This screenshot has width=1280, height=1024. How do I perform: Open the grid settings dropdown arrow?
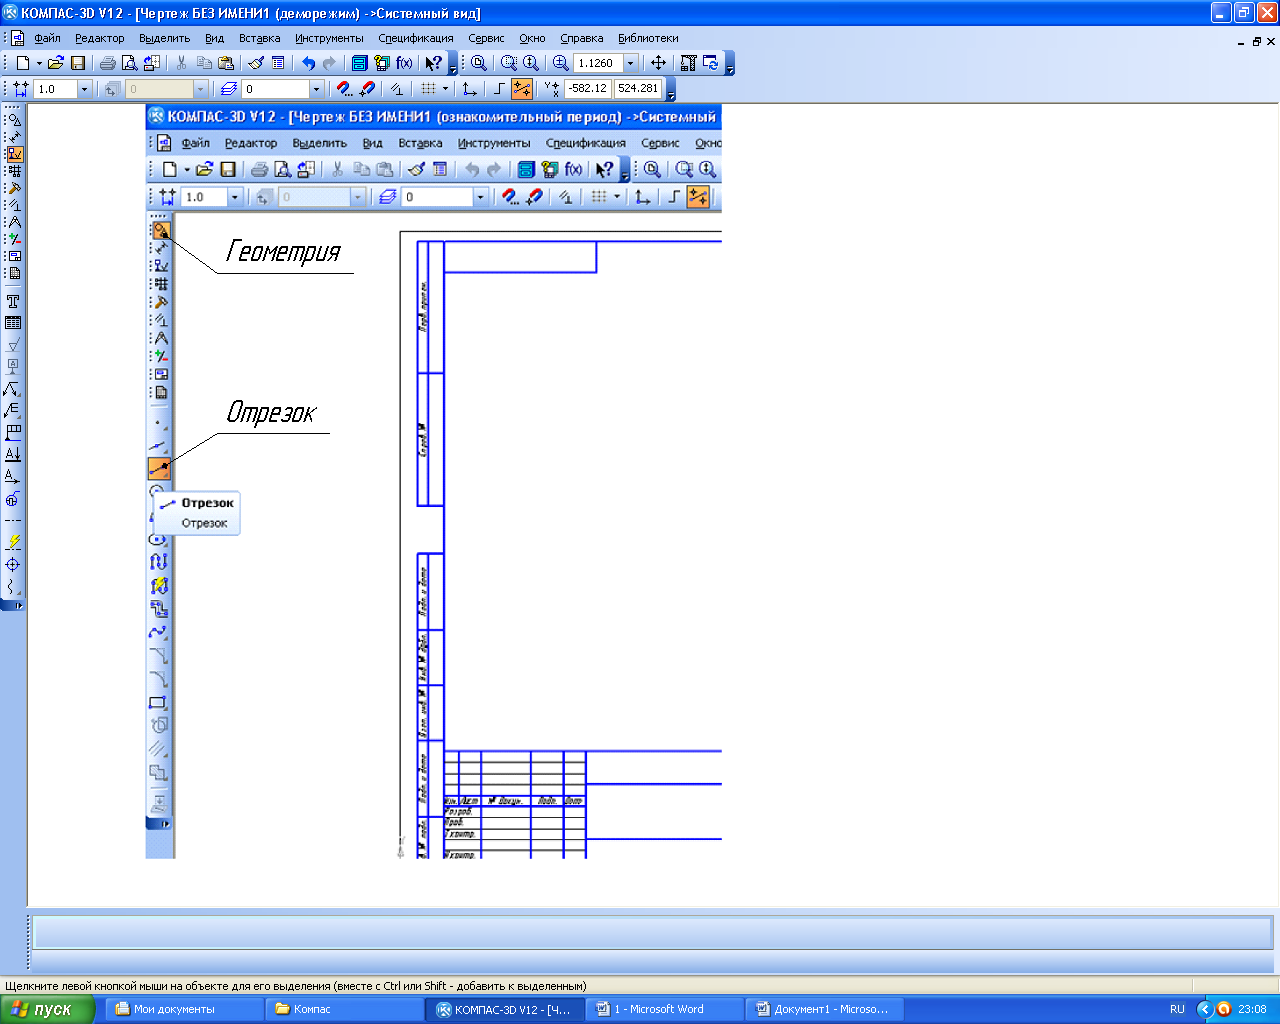point(446,89)
